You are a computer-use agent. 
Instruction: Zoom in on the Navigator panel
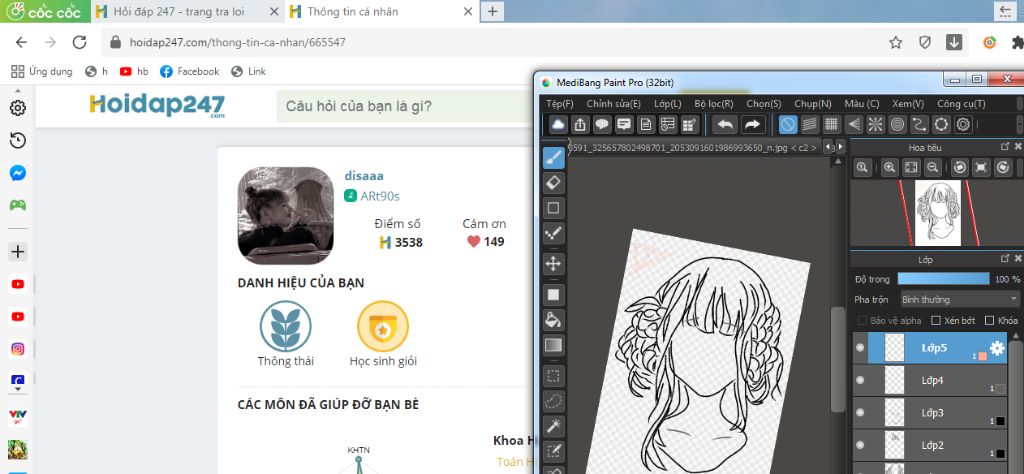tap(889, 167)
